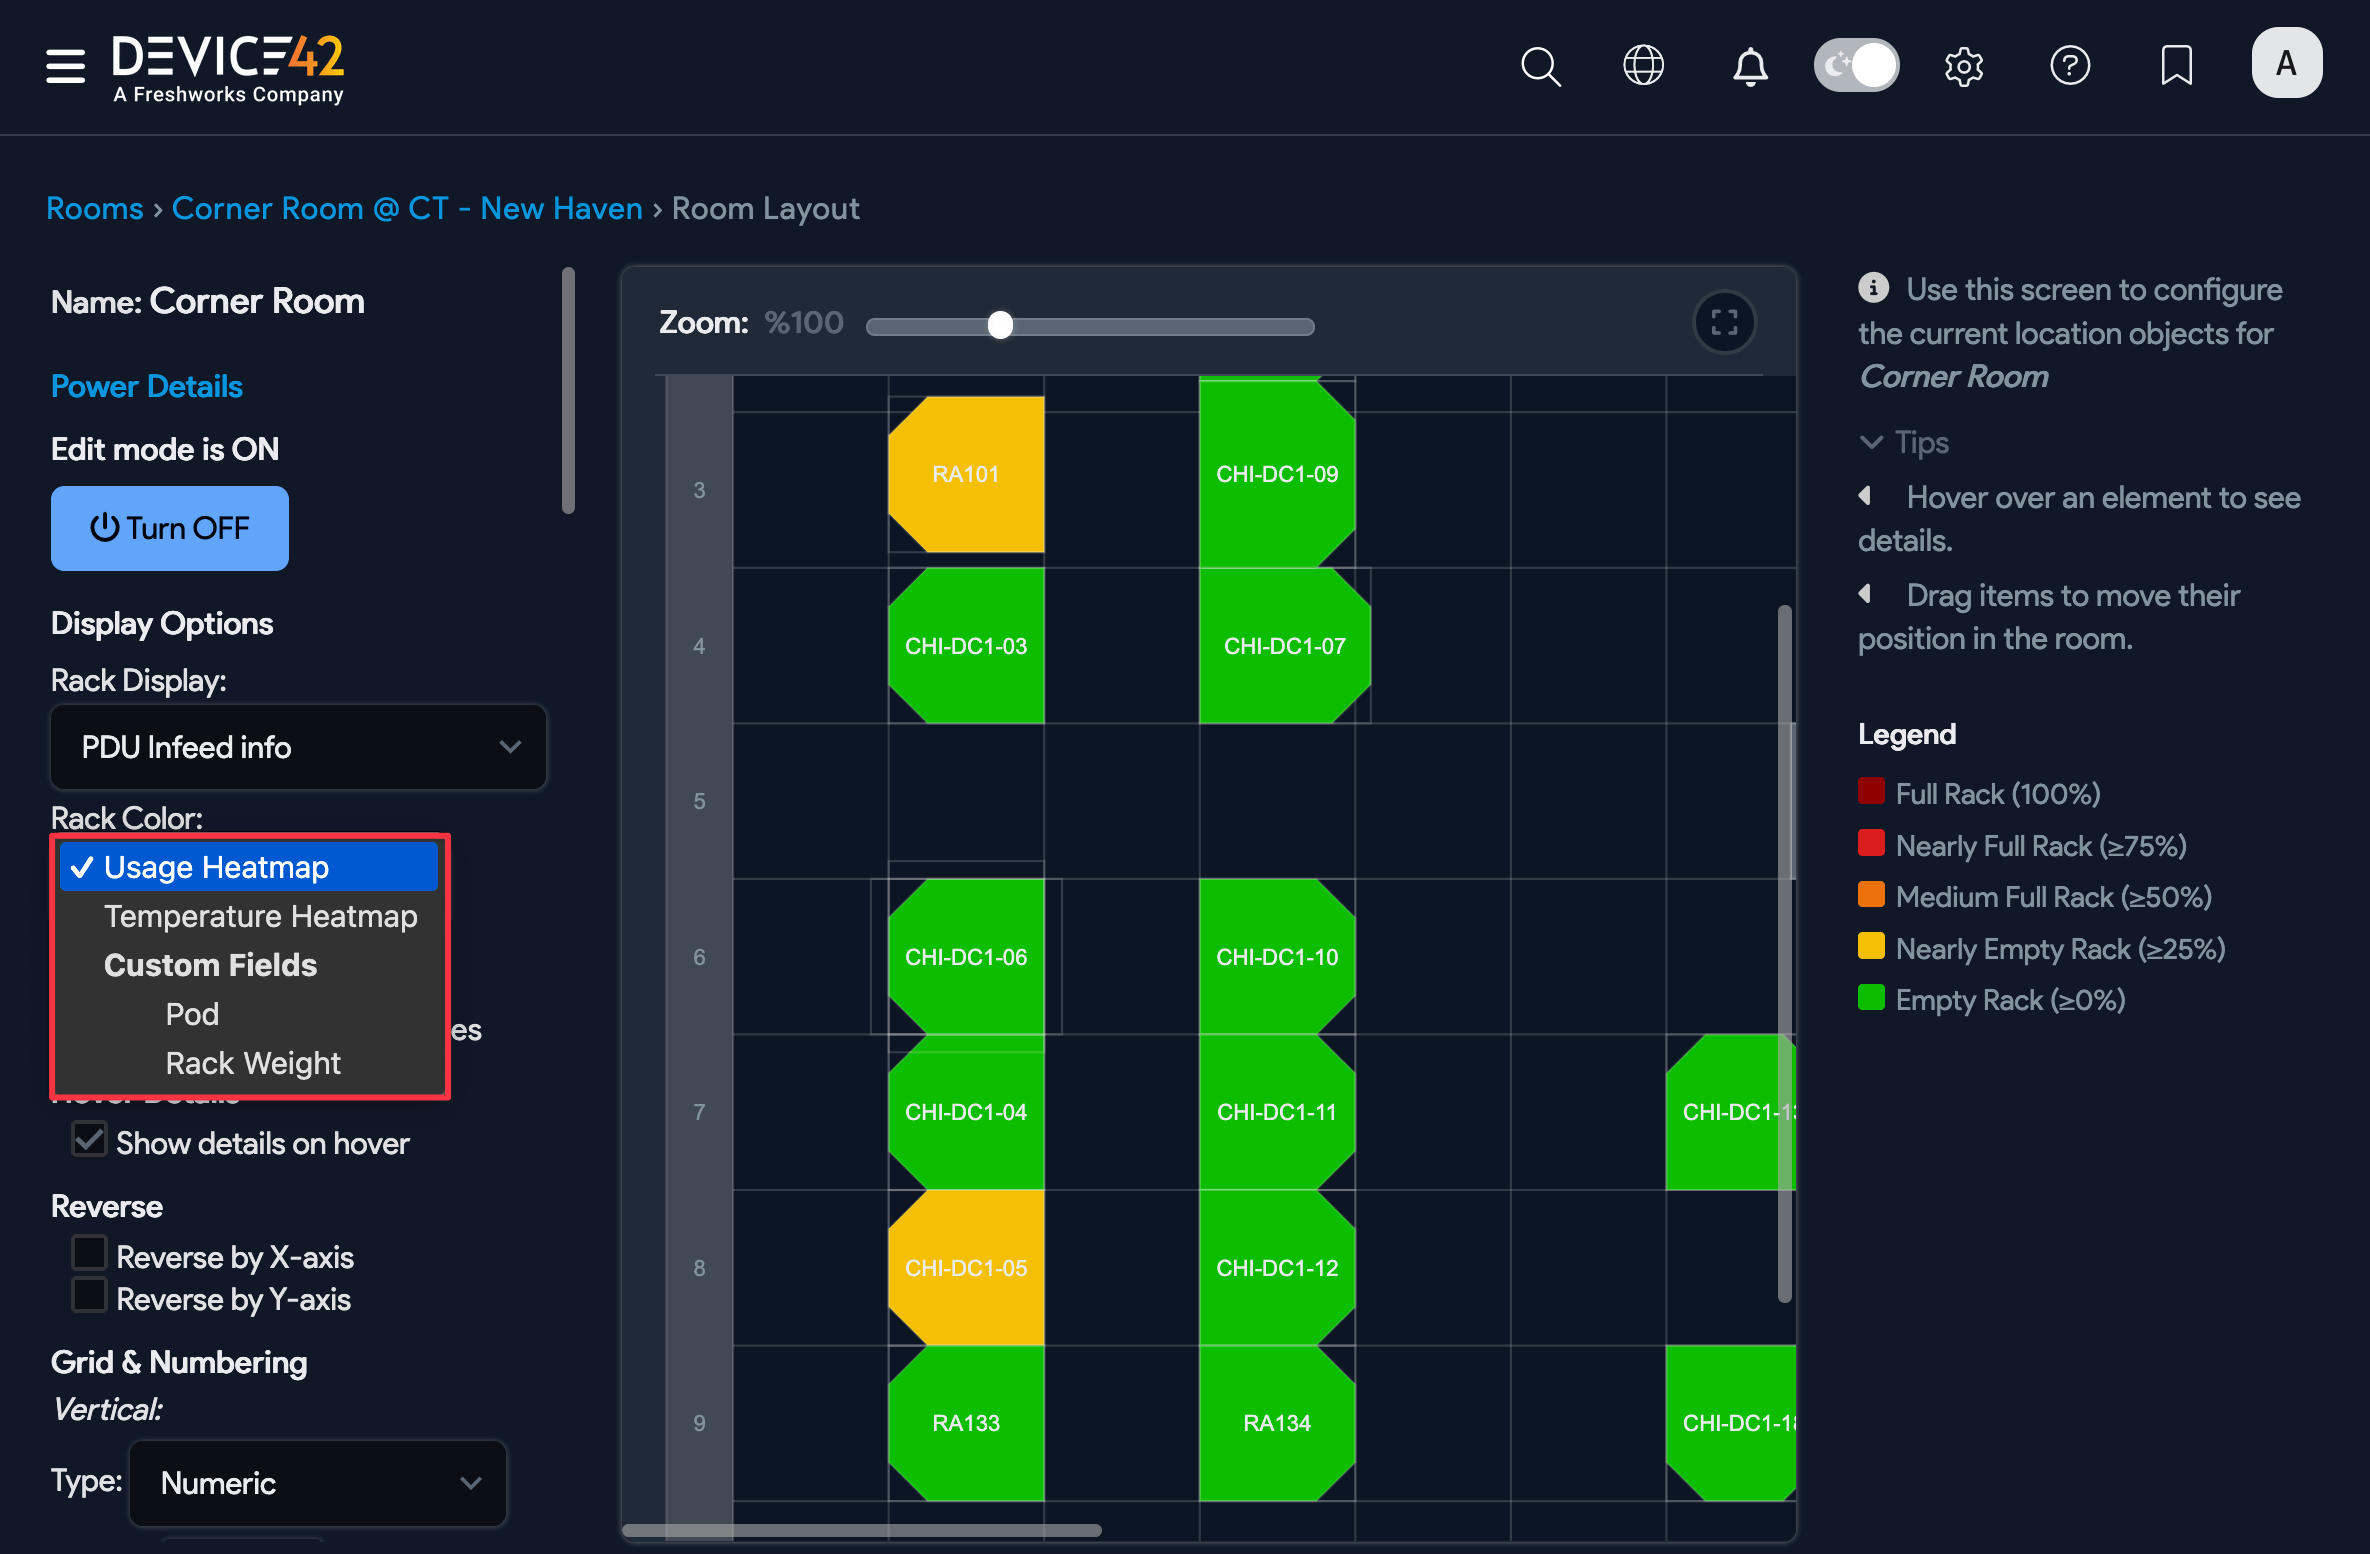Click the bookmark icon
Image resolution: width=2370 pixels, height=1554 pixels.
click(2176, 66)
